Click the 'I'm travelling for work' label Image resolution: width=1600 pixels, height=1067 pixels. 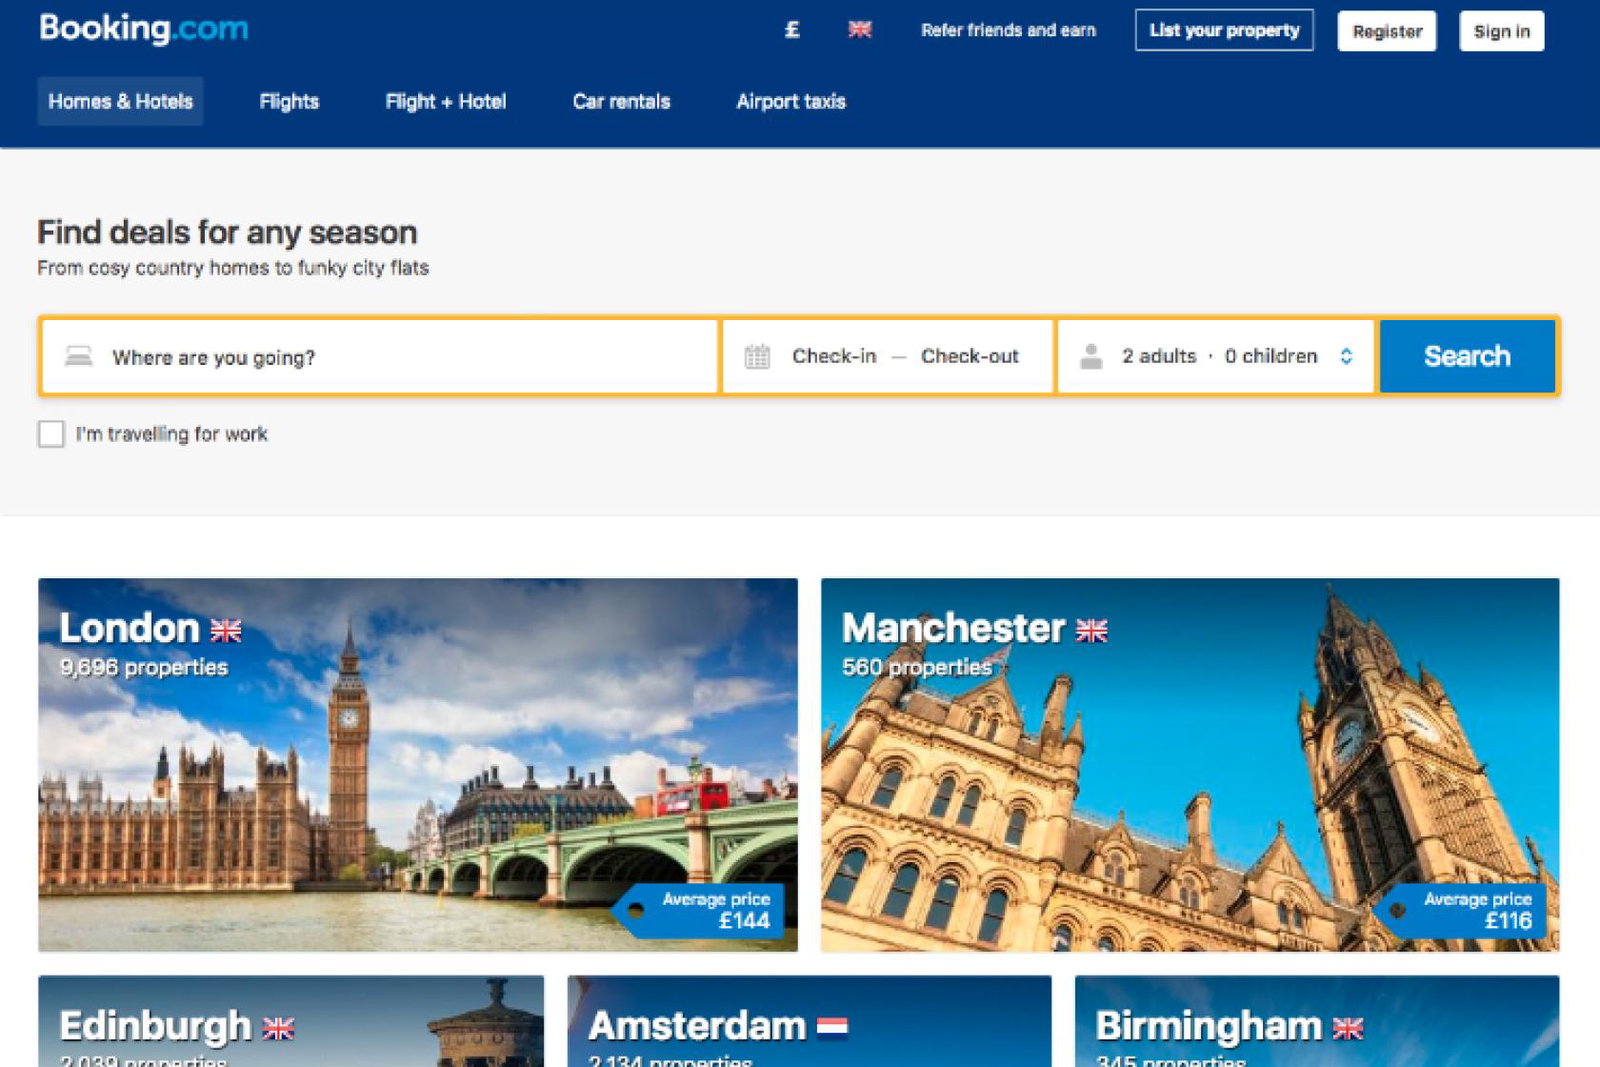172,434
